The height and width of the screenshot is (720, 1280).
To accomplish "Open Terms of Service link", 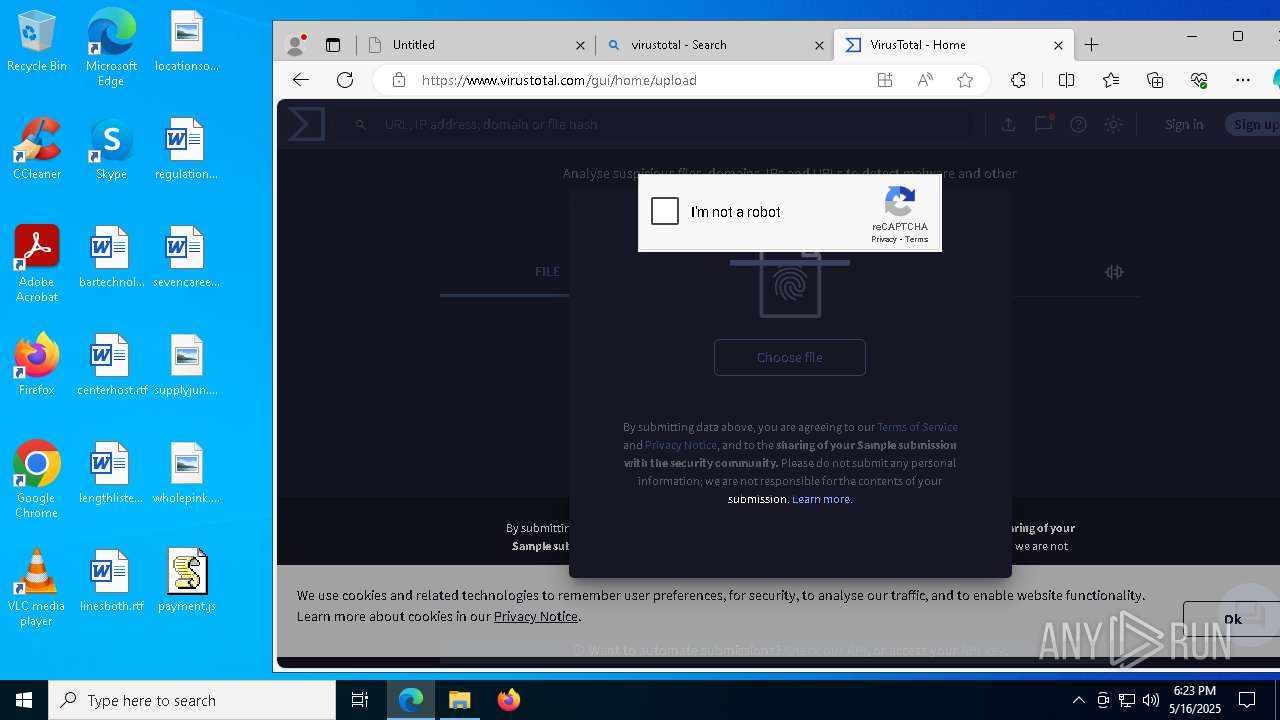I will [x=917, y=427].
